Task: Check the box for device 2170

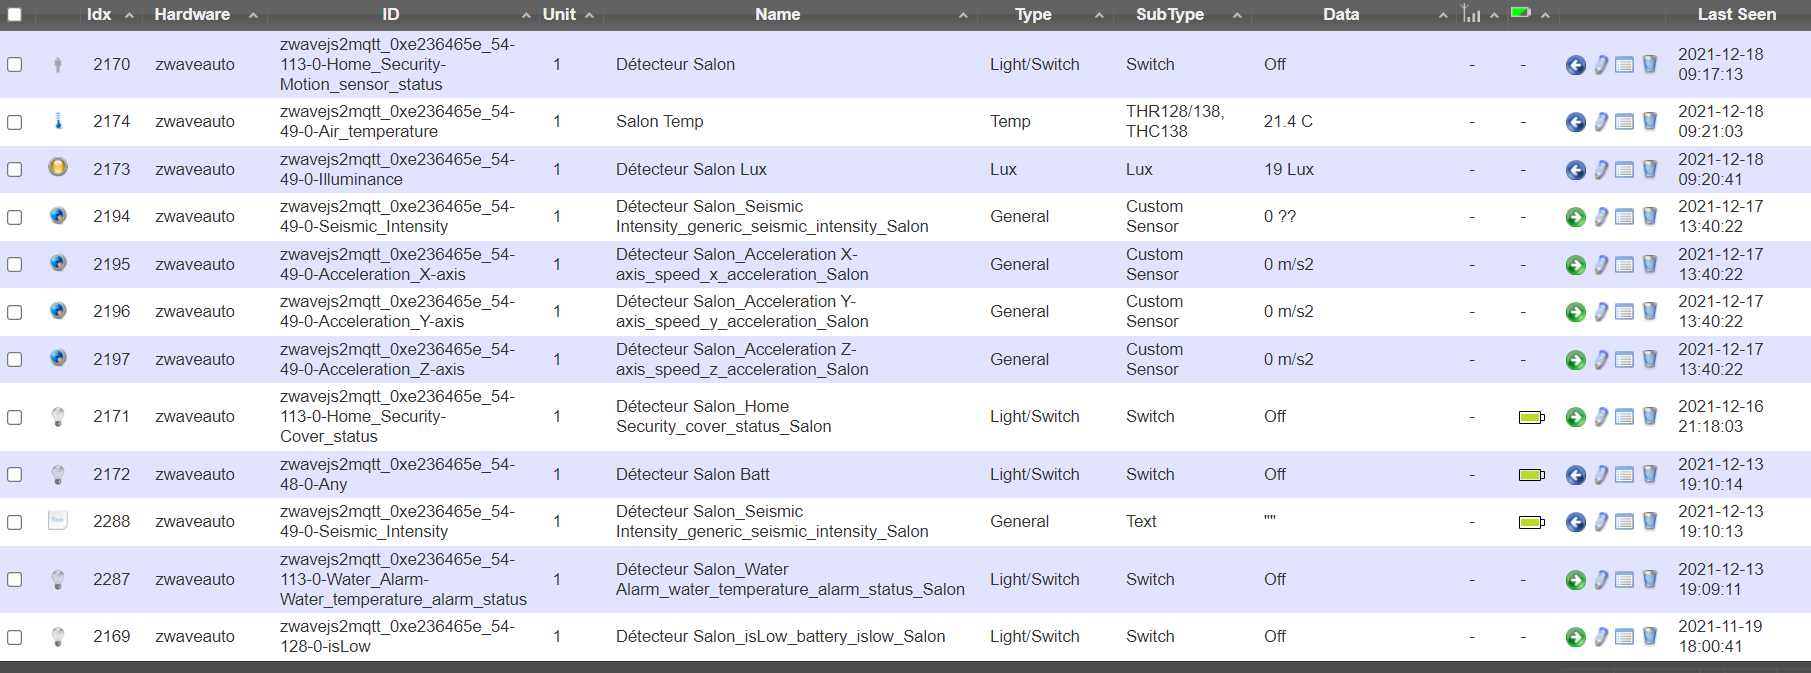Action: click(x=14, y=64)
